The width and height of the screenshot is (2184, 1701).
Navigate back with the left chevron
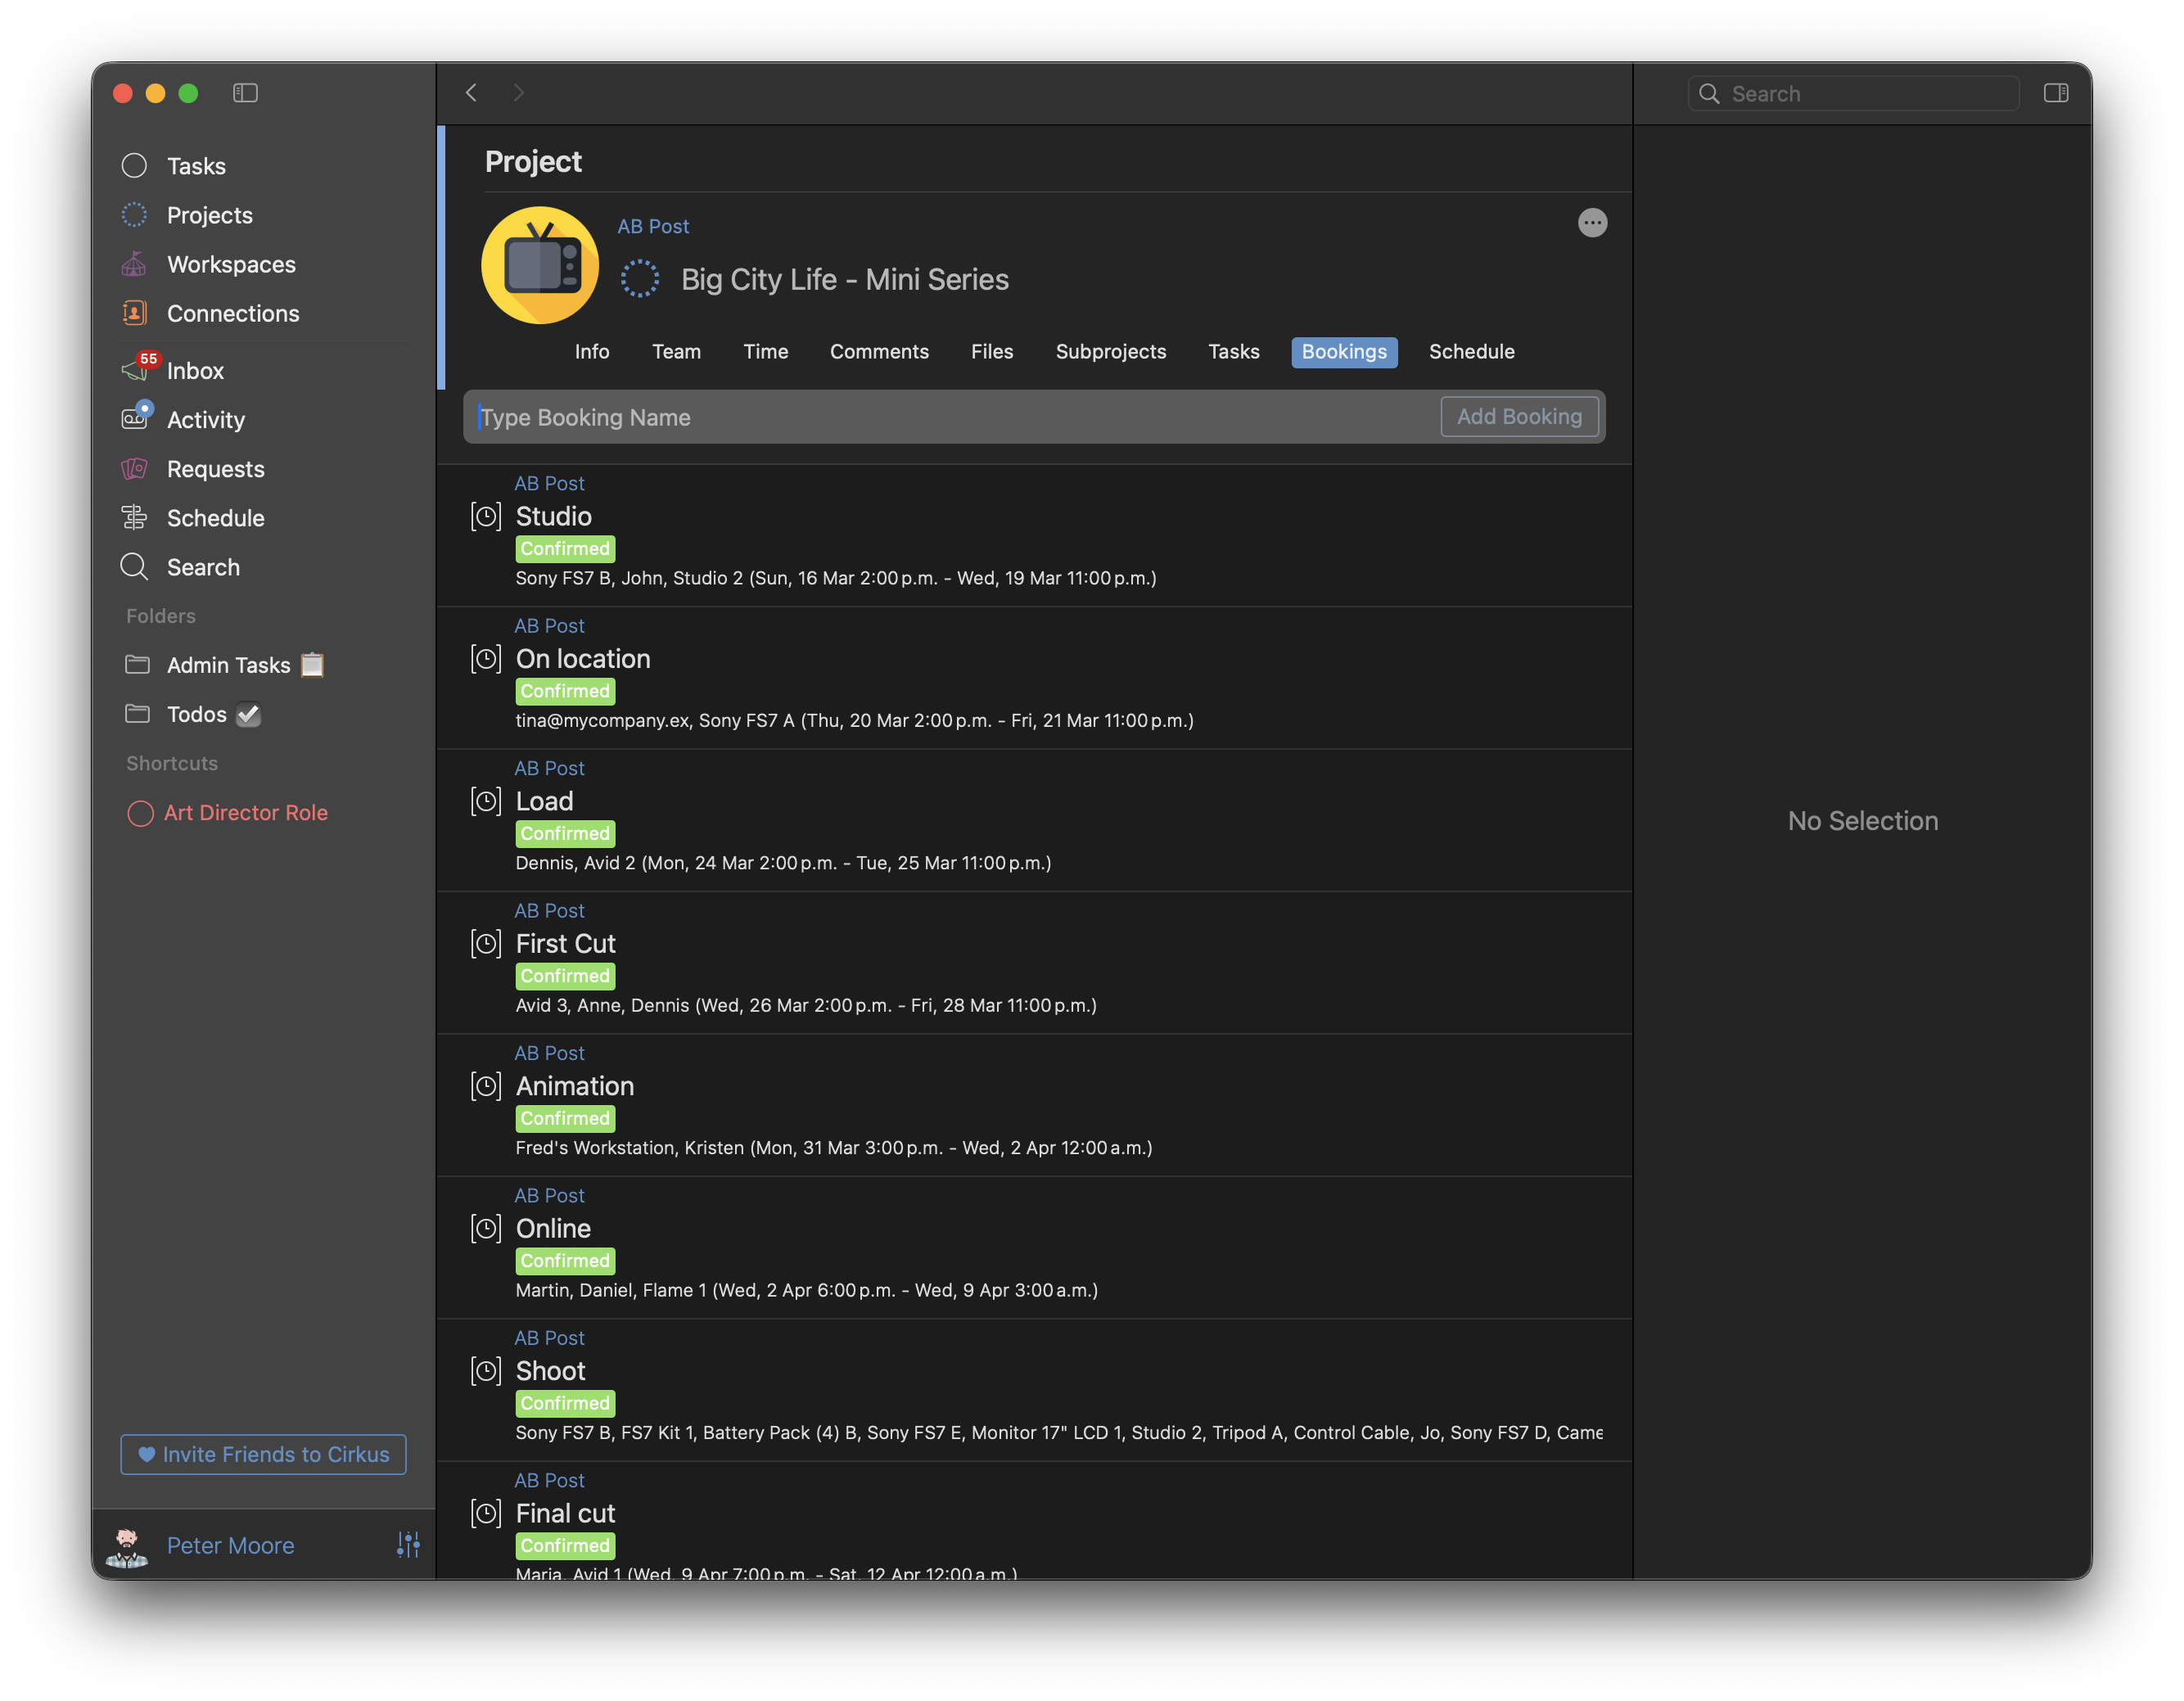pyautogui.click(x=471, y=93)
